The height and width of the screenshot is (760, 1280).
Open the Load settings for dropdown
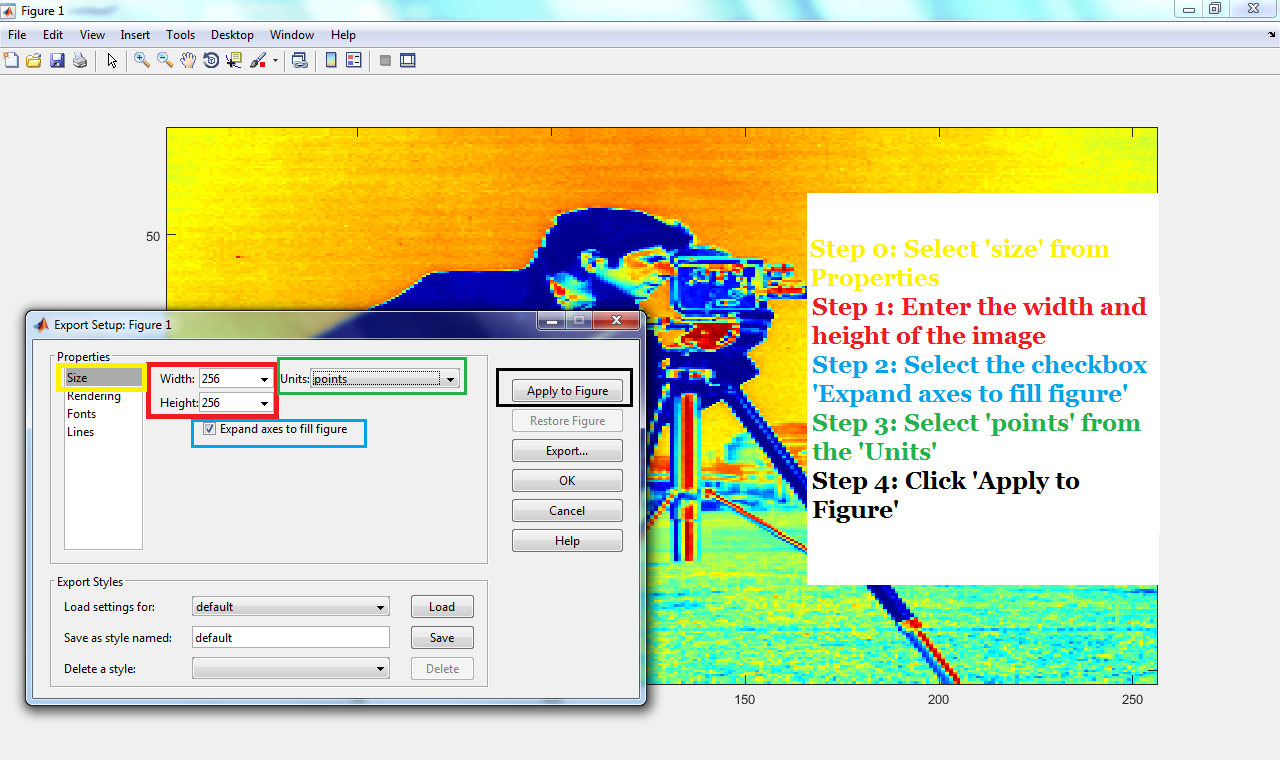(380, 607)
